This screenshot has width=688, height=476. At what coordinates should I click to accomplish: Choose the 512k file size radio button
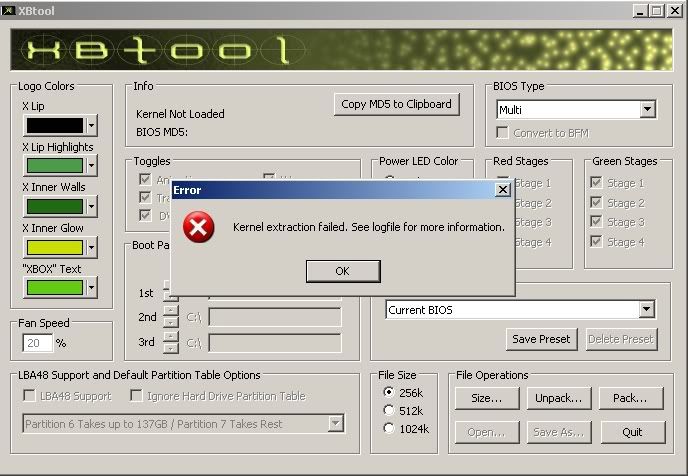click(389, 410)
